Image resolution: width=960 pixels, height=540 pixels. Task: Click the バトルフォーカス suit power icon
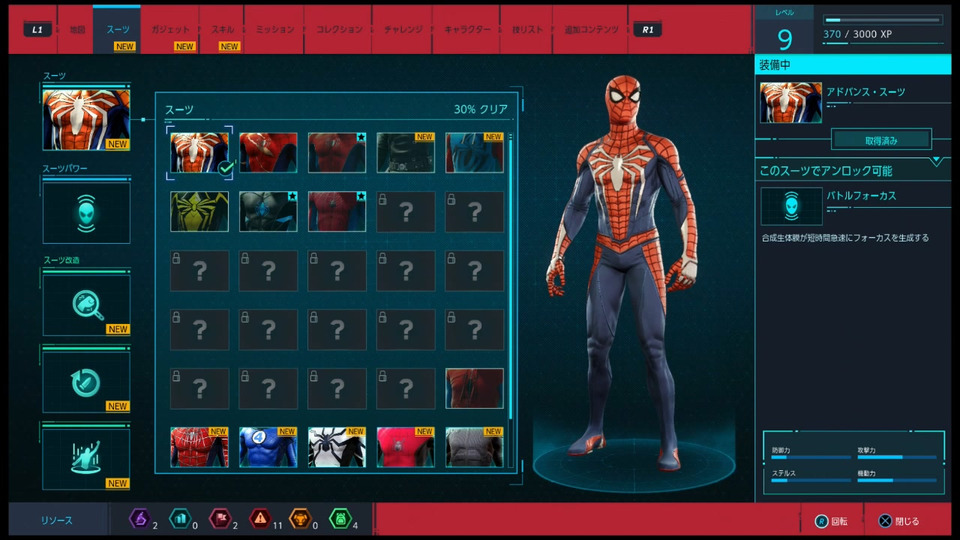[791, 206]
